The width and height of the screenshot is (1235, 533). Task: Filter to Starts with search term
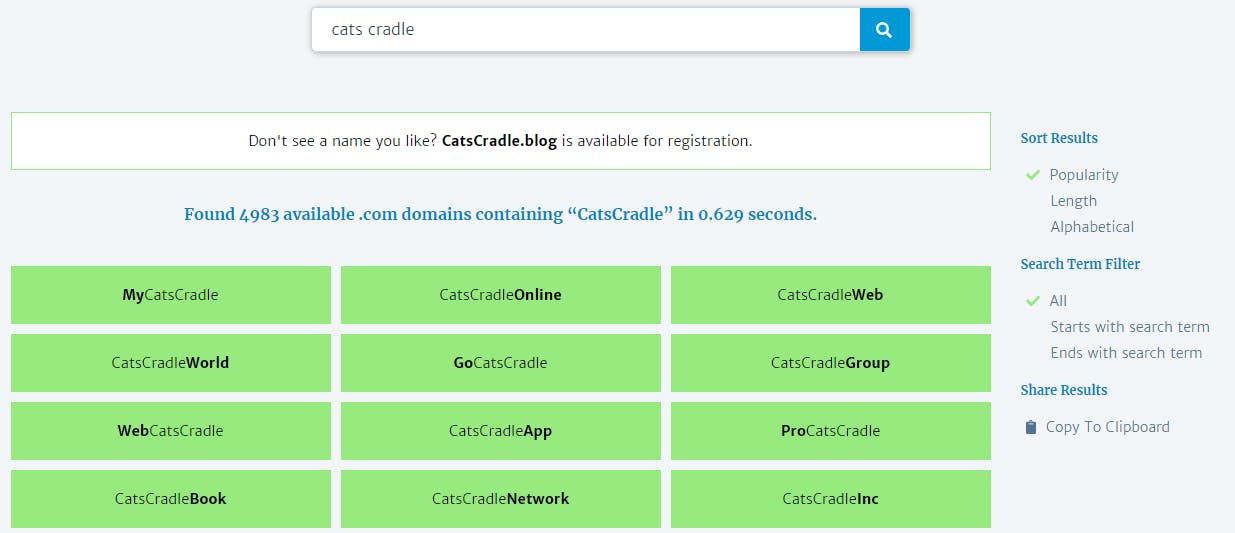[1130, 327]
